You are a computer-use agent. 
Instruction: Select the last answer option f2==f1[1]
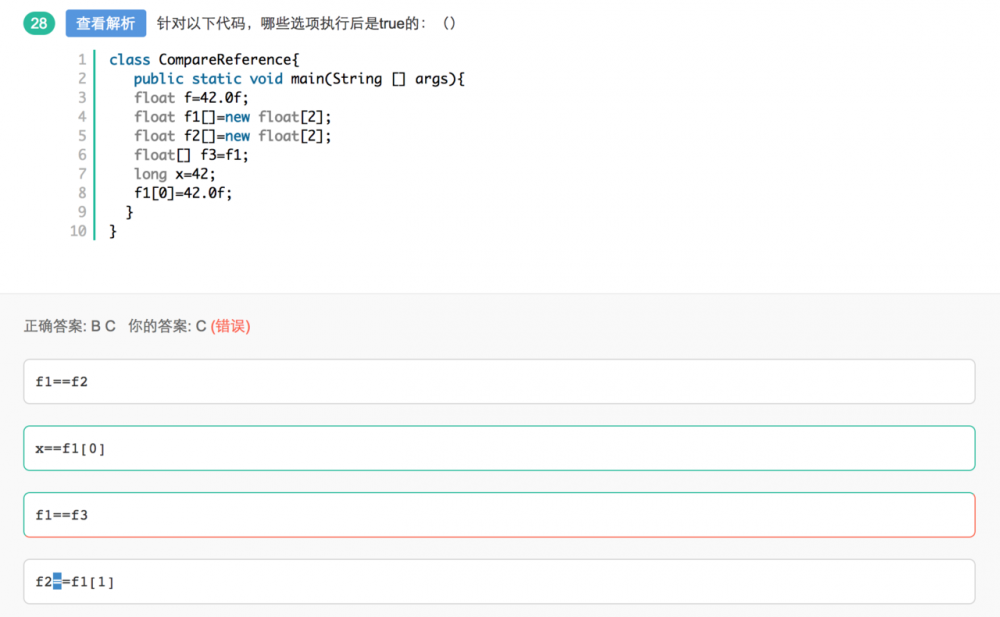500,581
